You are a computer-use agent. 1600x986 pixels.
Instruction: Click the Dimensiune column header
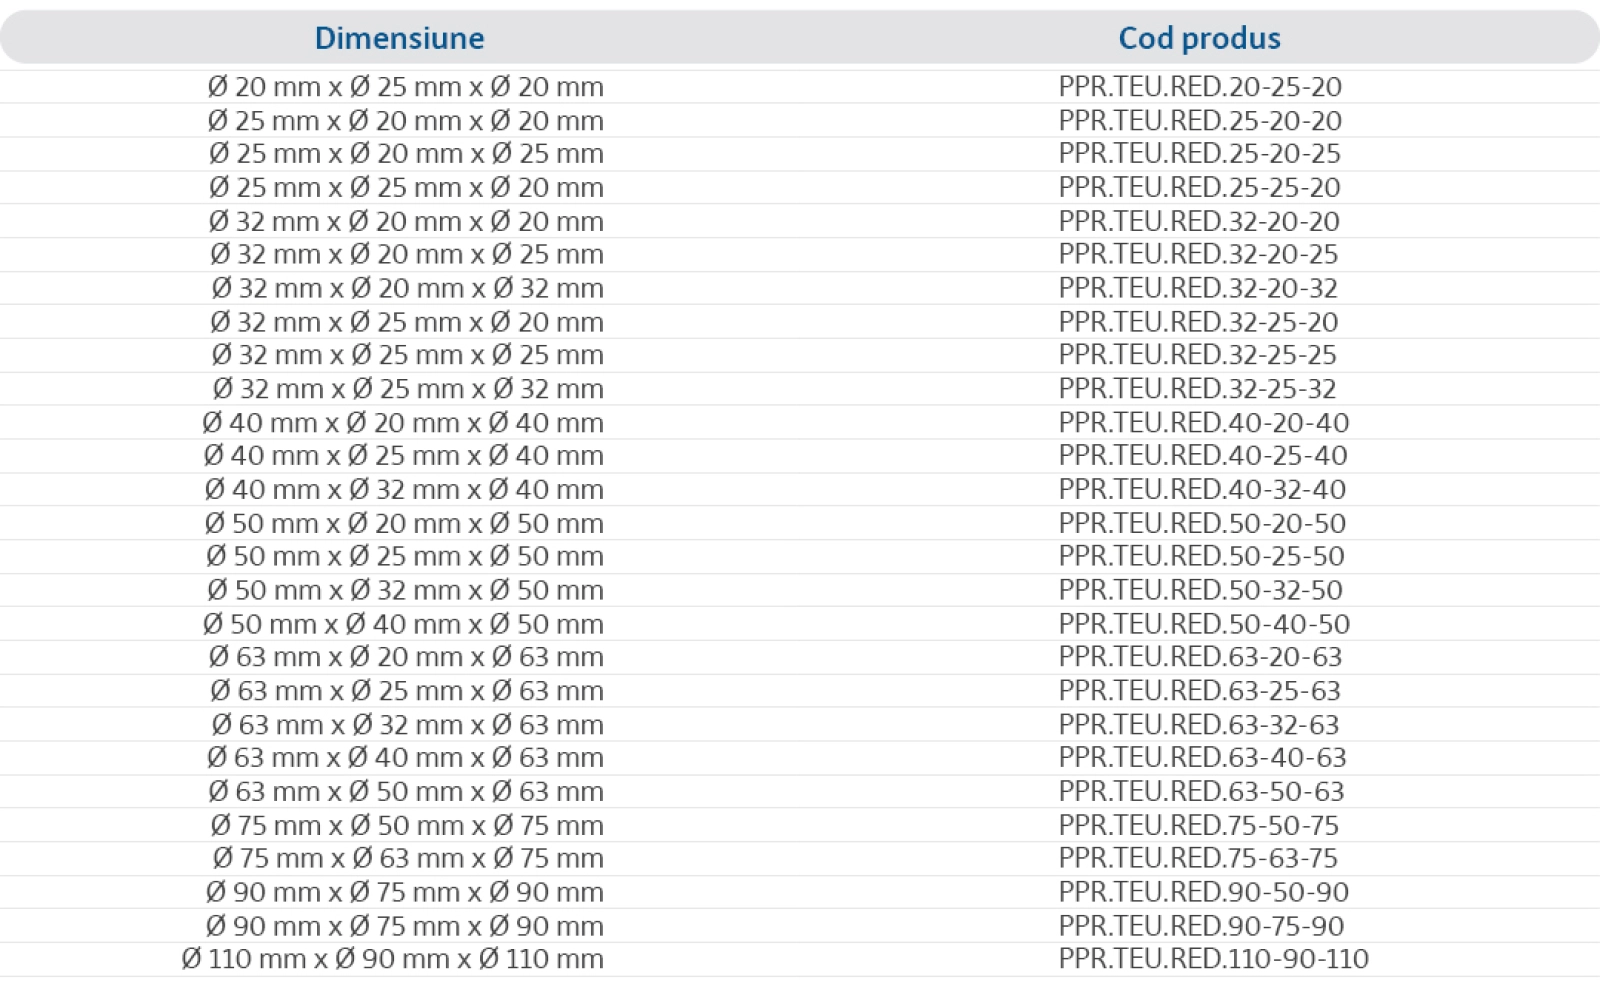(399, 38)
